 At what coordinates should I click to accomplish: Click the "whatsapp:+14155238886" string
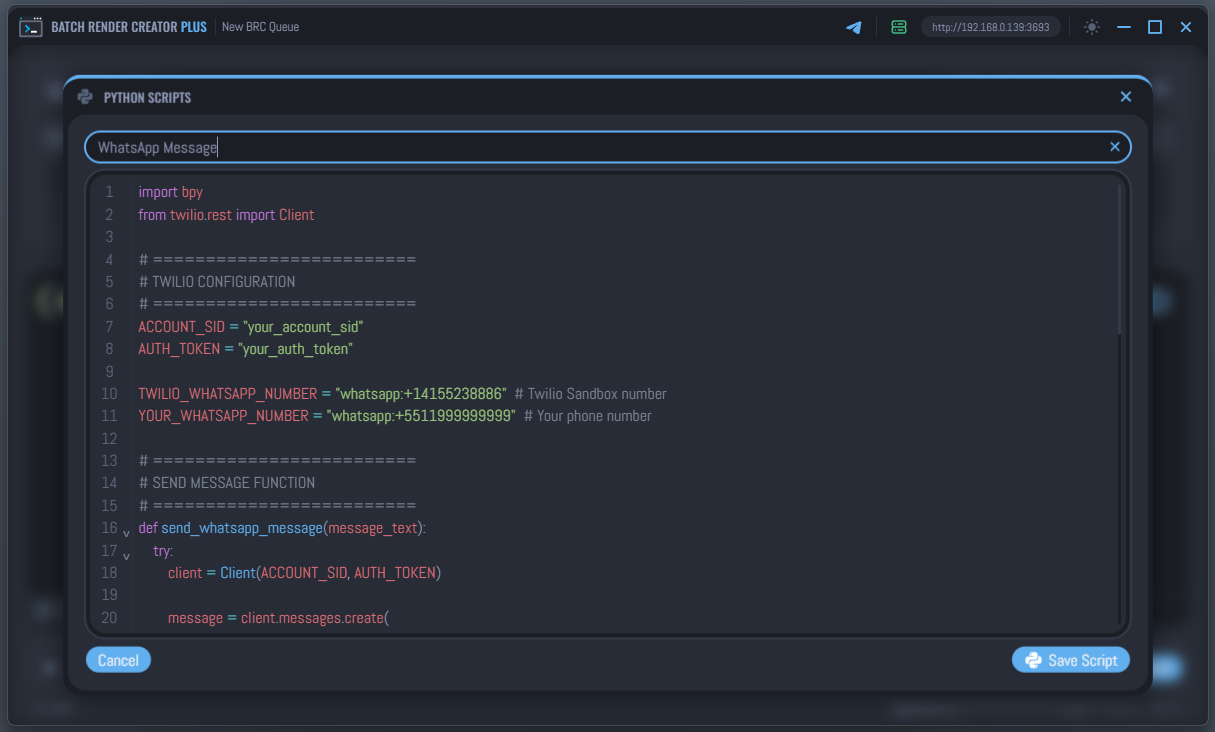421,394
